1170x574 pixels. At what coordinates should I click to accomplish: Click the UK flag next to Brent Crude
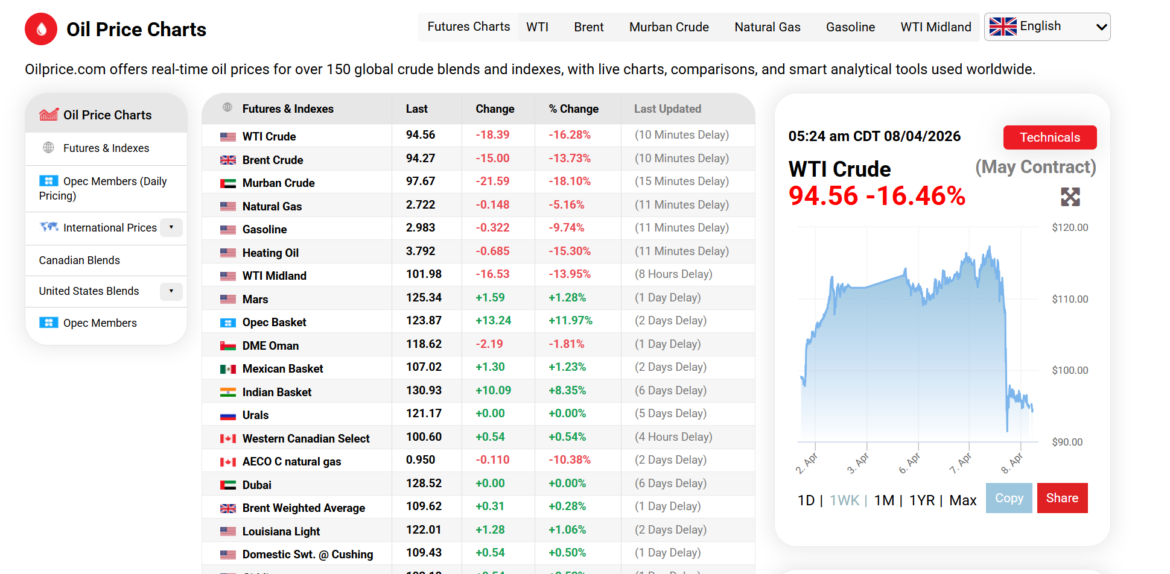(x=228, y=160)
